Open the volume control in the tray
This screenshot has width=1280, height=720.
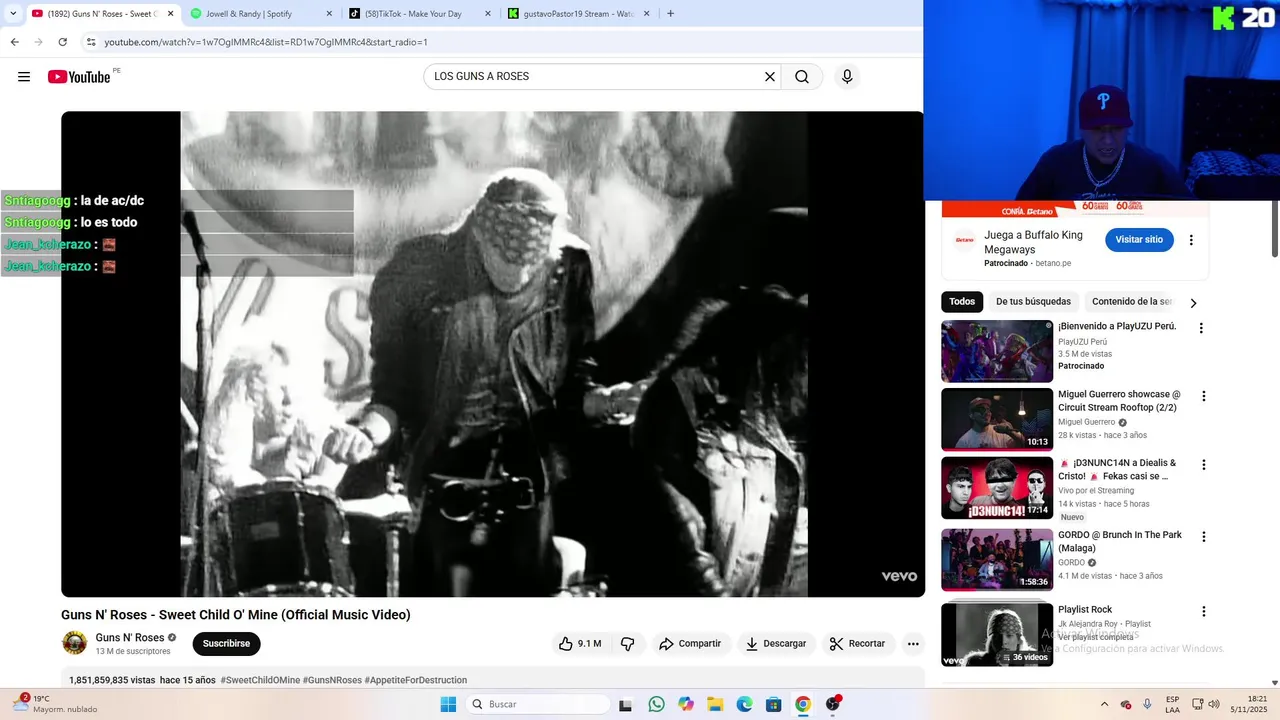pos(1214,704)
